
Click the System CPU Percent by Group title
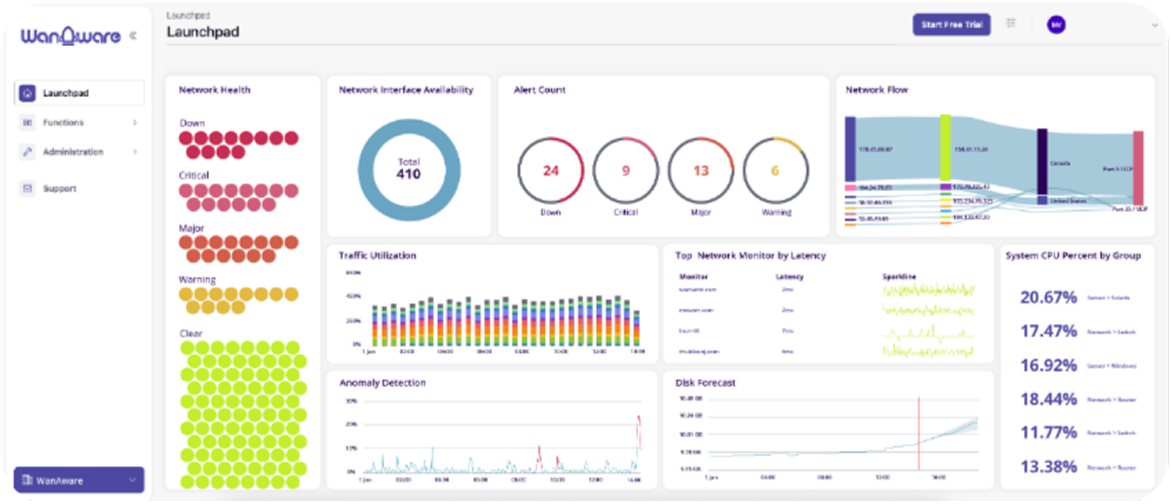tap(1073, 256)
